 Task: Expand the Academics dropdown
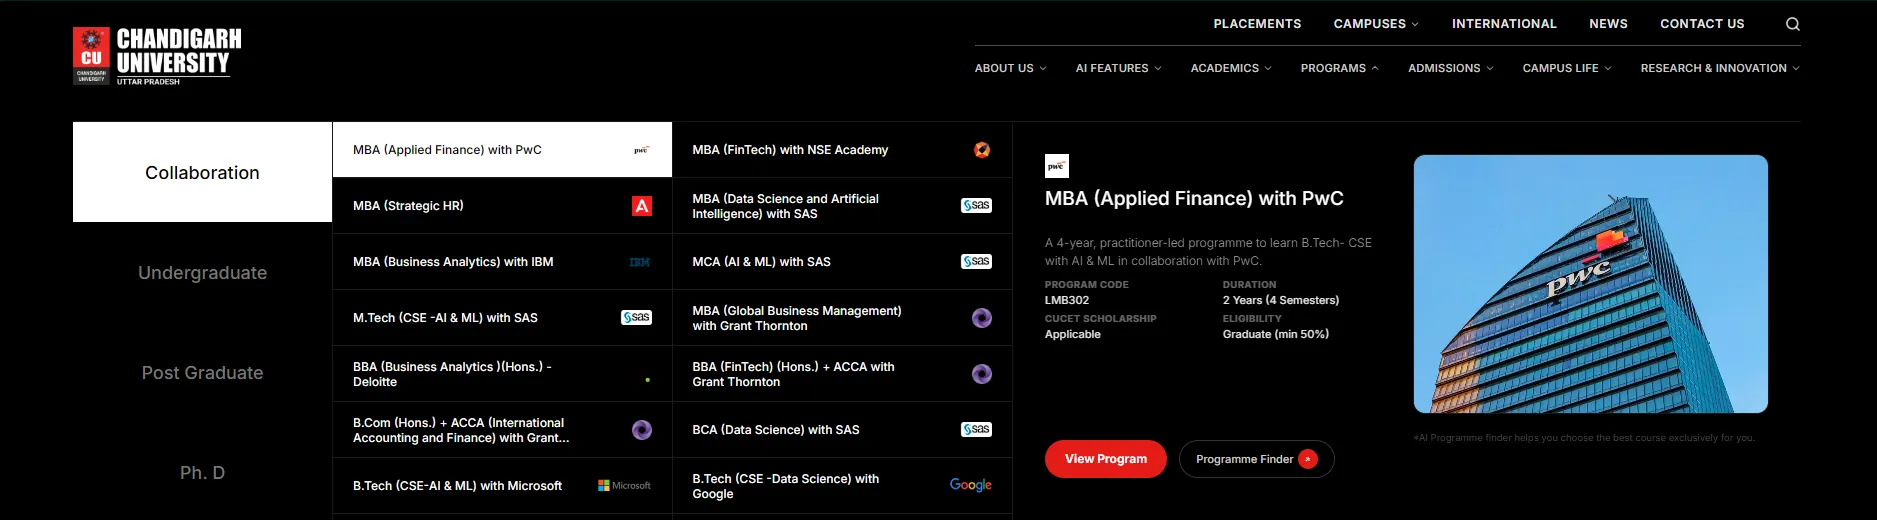click(x=1231, y=68)
